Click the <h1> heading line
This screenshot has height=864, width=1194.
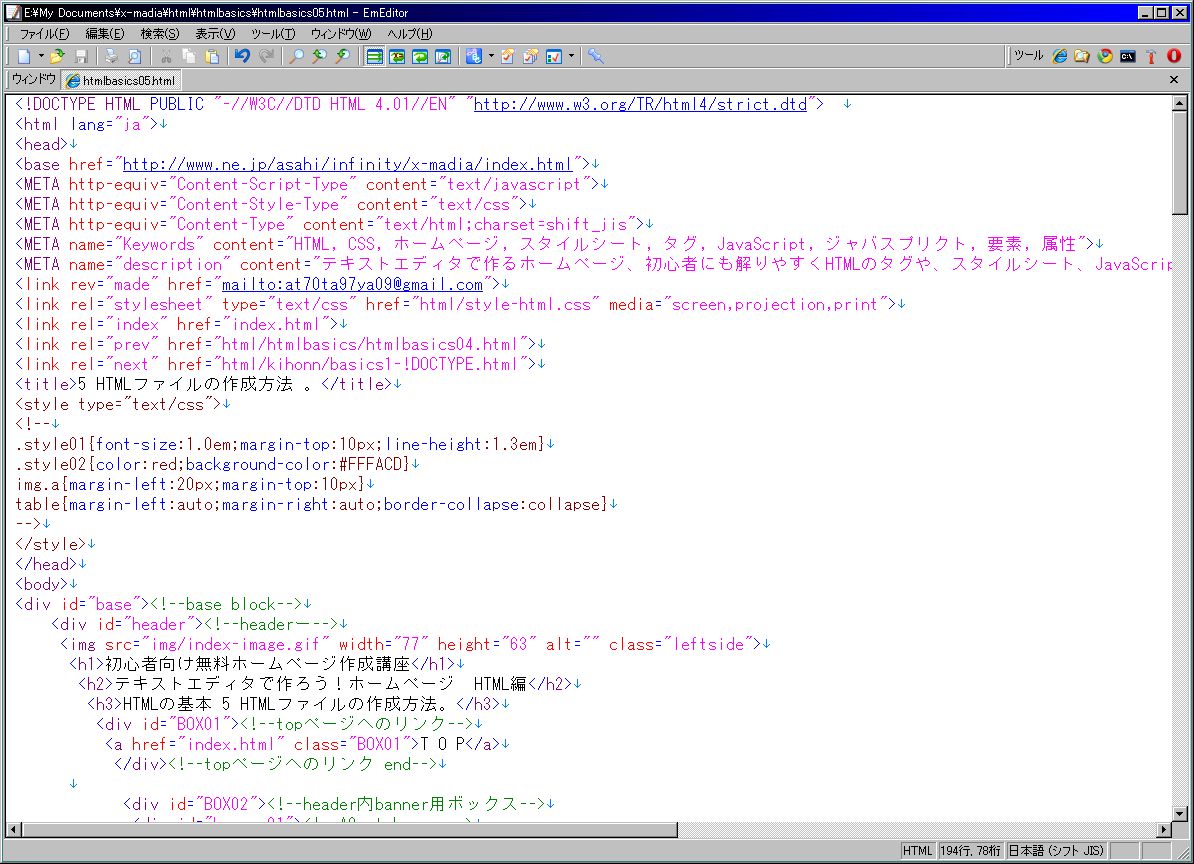pos(267,664)
